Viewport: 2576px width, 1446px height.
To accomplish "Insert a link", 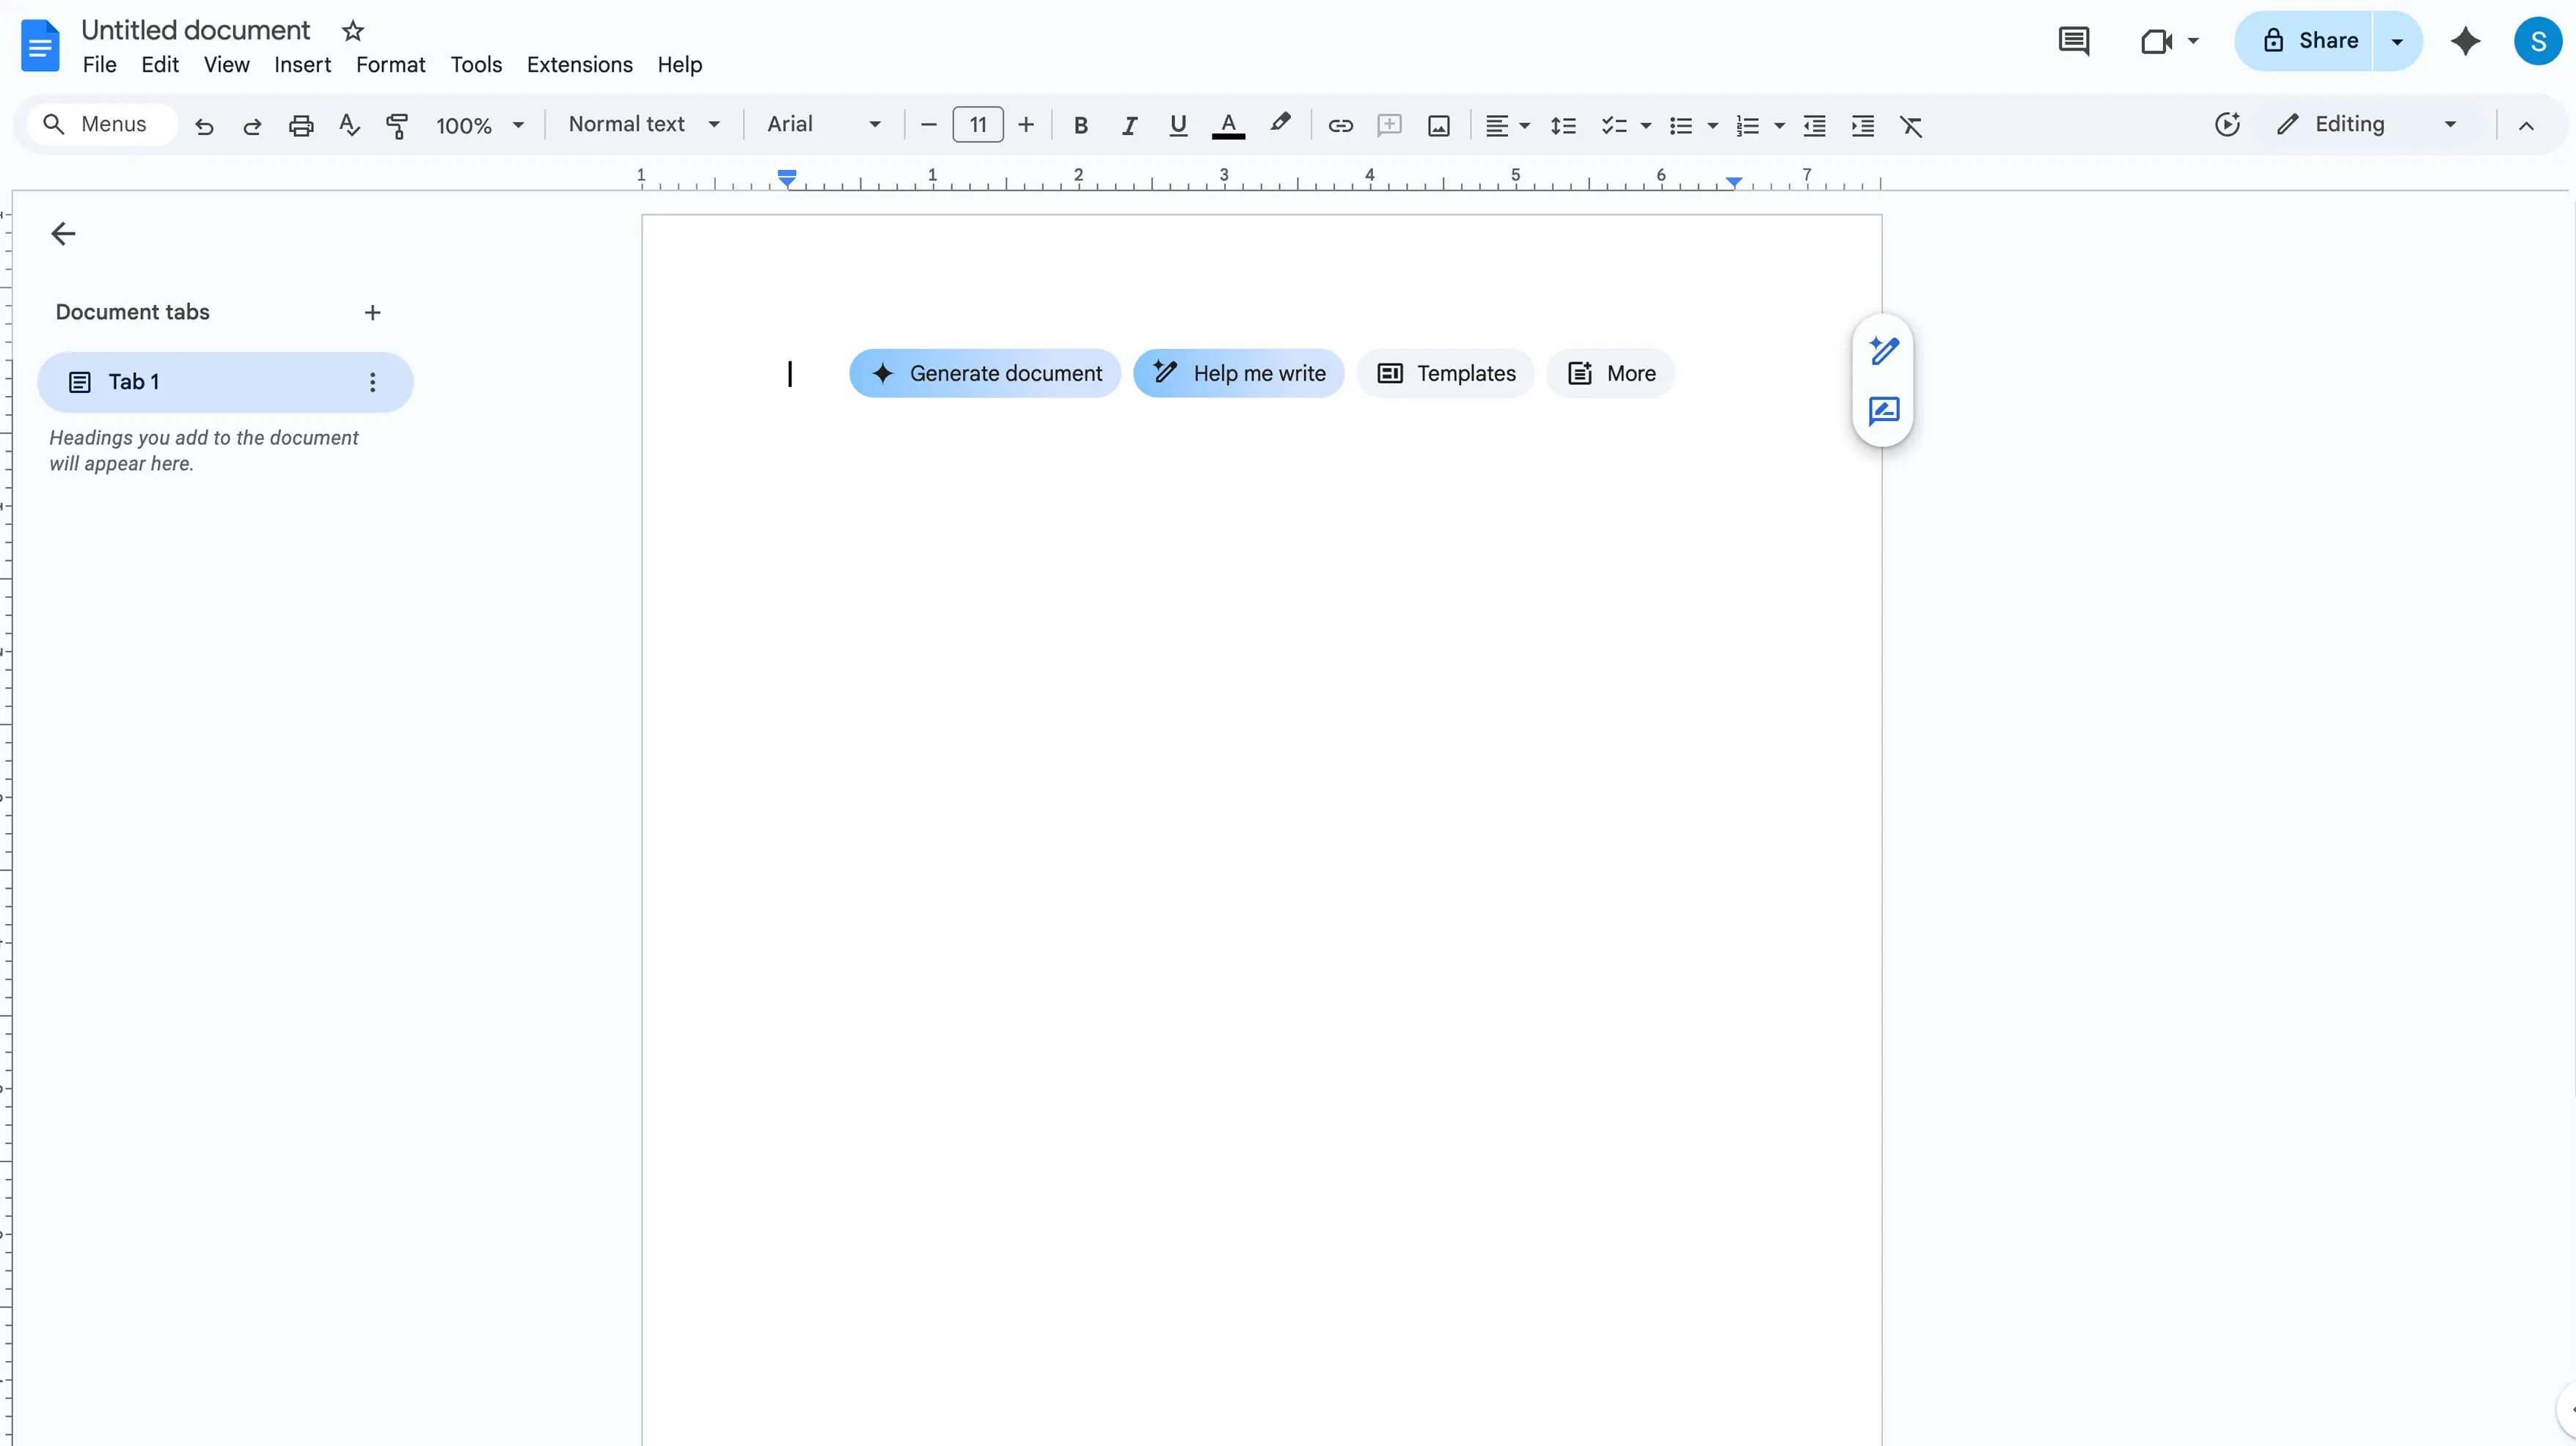I will click(1341, 125).
